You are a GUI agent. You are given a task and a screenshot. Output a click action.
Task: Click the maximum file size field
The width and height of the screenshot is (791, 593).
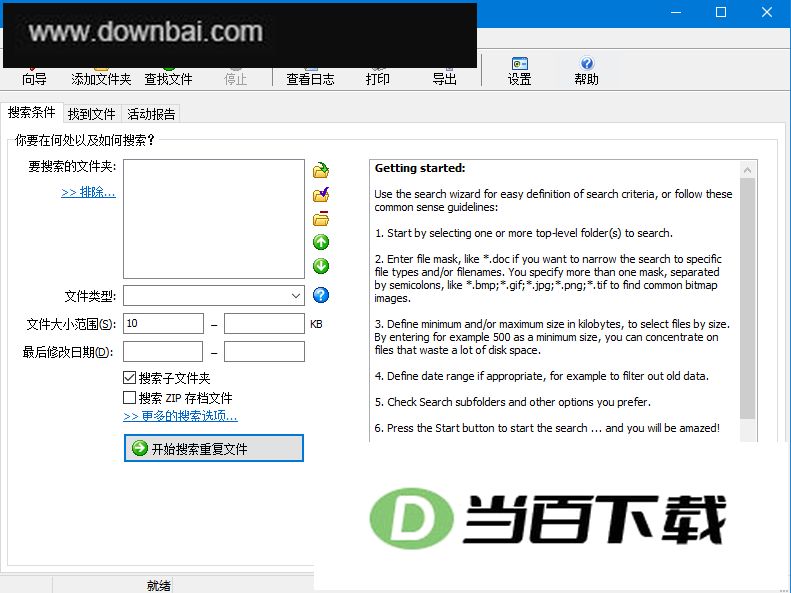pyautogui.click(x=264, y=324)
